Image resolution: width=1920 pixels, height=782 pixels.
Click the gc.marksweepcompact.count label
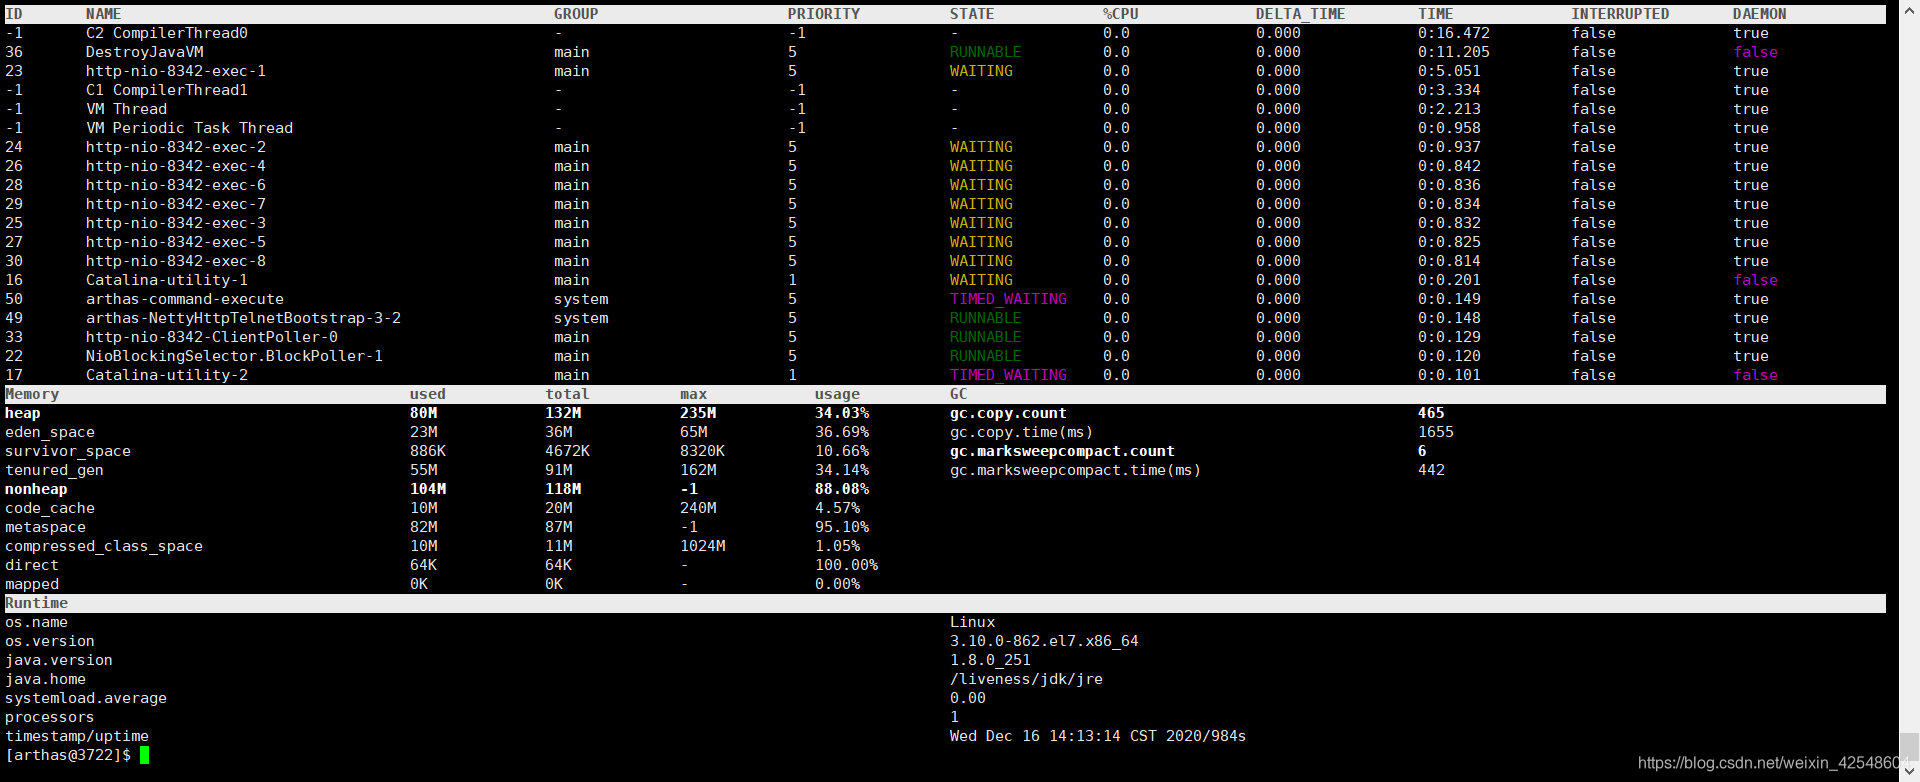pyautogui.click(x=1062, y=451)
